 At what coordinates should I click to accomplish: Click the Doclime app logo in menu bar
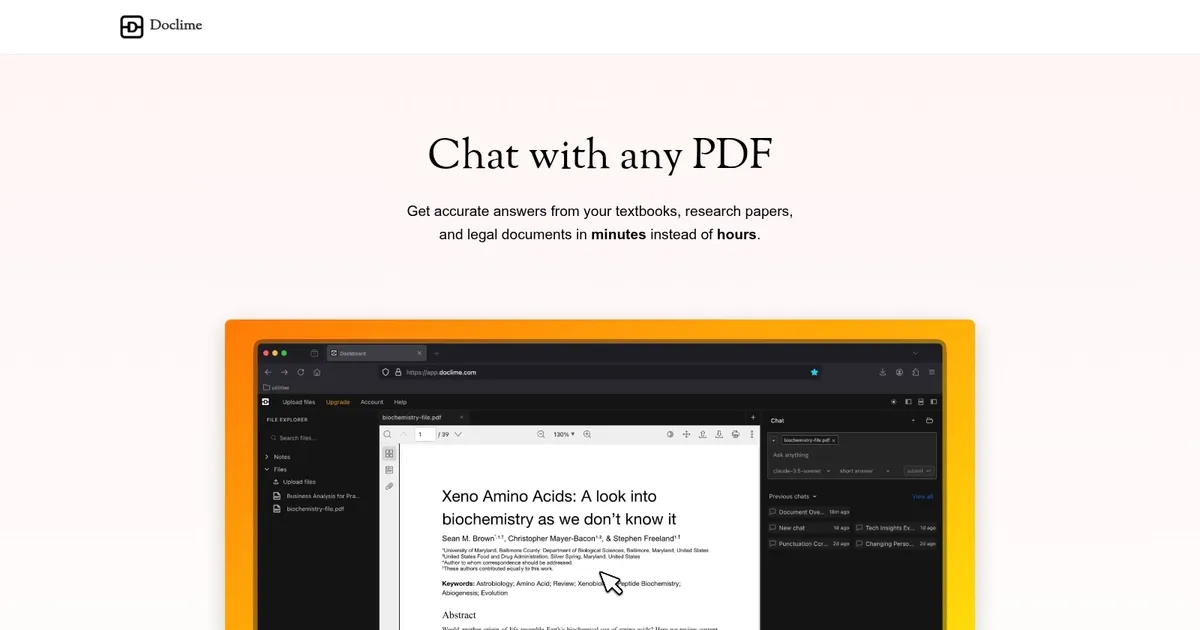(x=266, y=402)
